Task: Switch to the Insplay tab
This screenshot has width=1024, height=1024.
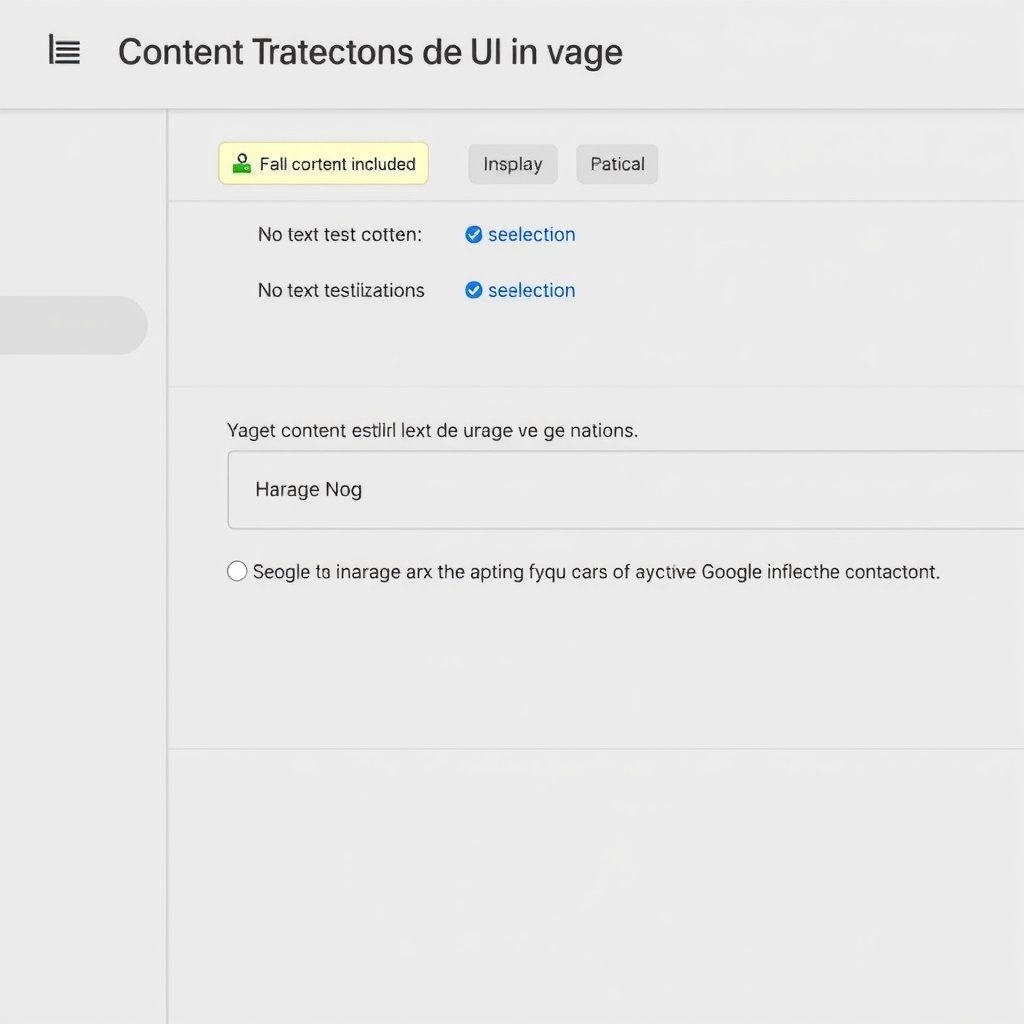Action: click(513, 164)
